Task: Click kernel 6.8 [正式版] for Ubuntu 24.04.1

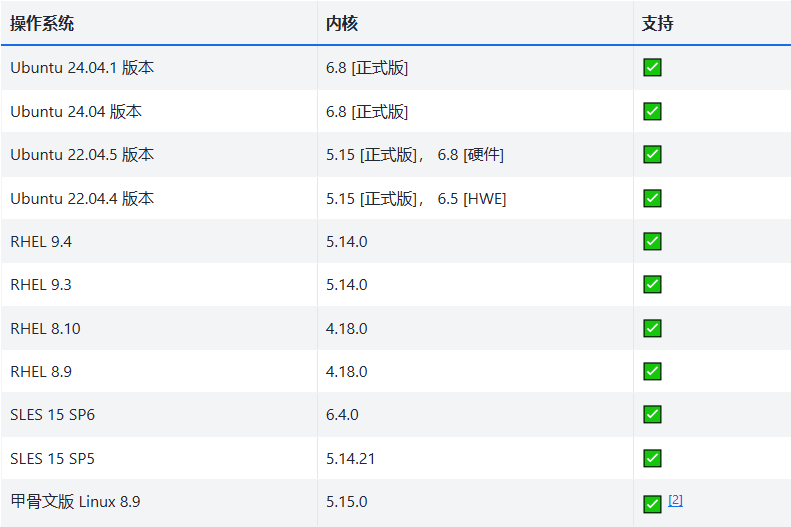Action: pos(367,68)
